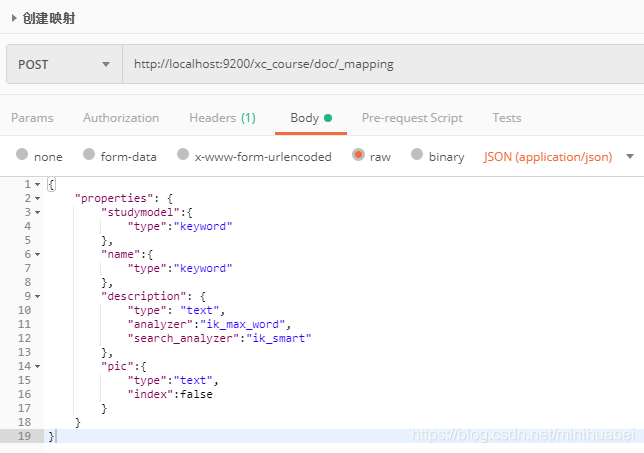The width and height of the screenshot is (644, 453).
Task: Click "keyword" value on line 7
Action: [x=203, y=269]
